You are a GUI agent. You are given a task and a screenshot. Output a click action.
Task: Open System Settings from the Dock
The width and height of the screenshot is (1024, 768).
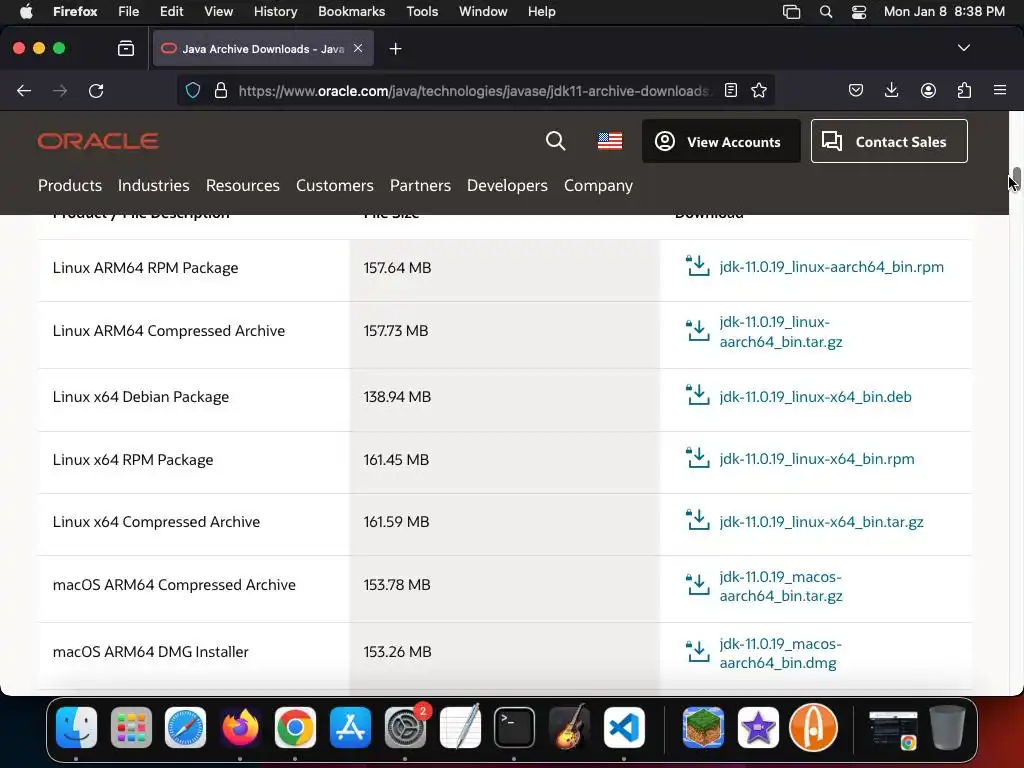tap(405, 727)
